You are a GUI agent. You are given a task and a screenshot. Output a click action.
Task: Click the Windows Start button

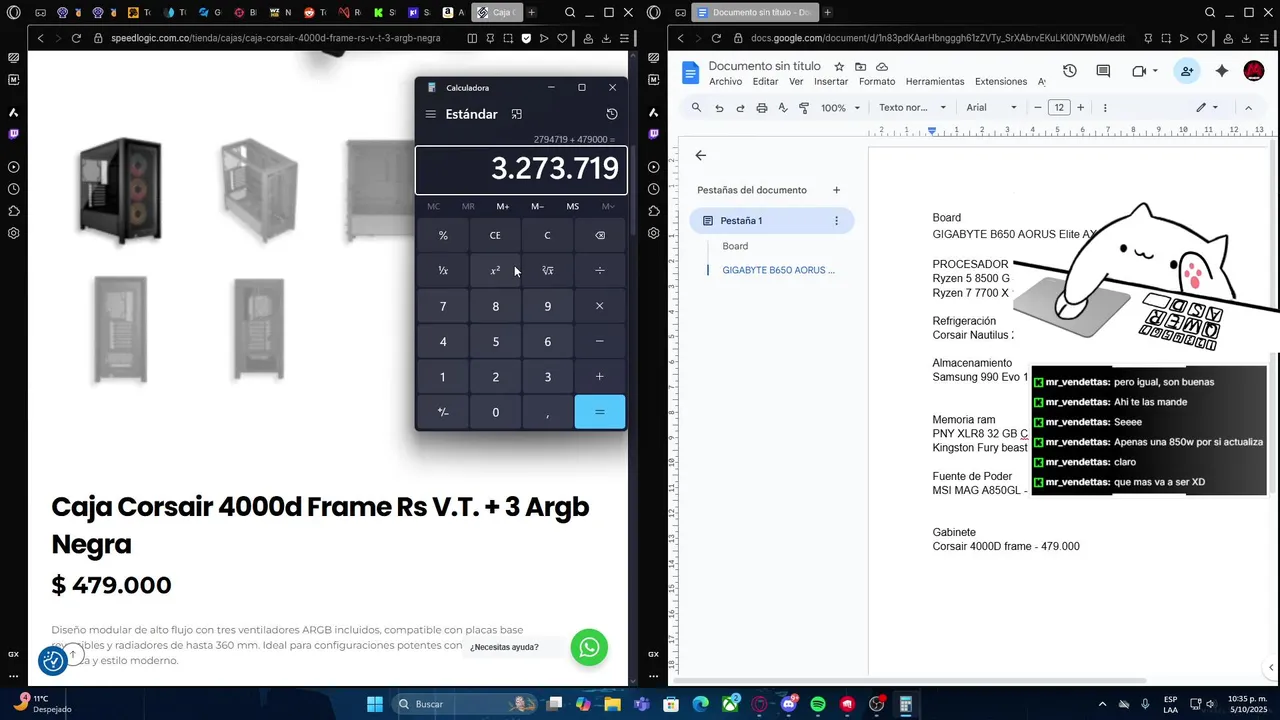click(375, 704)
